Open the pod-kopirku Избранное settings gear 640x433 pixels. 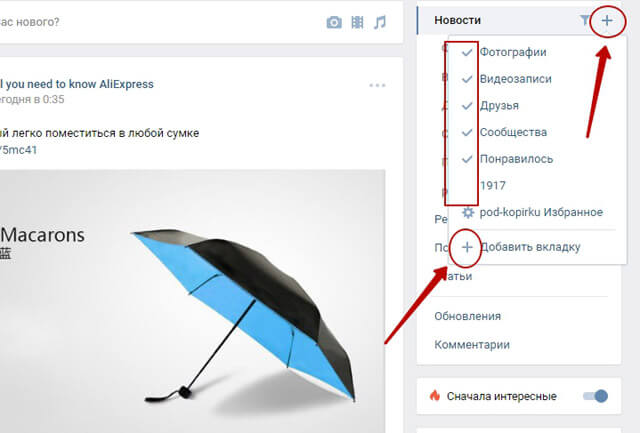click(x=468, y=212)
